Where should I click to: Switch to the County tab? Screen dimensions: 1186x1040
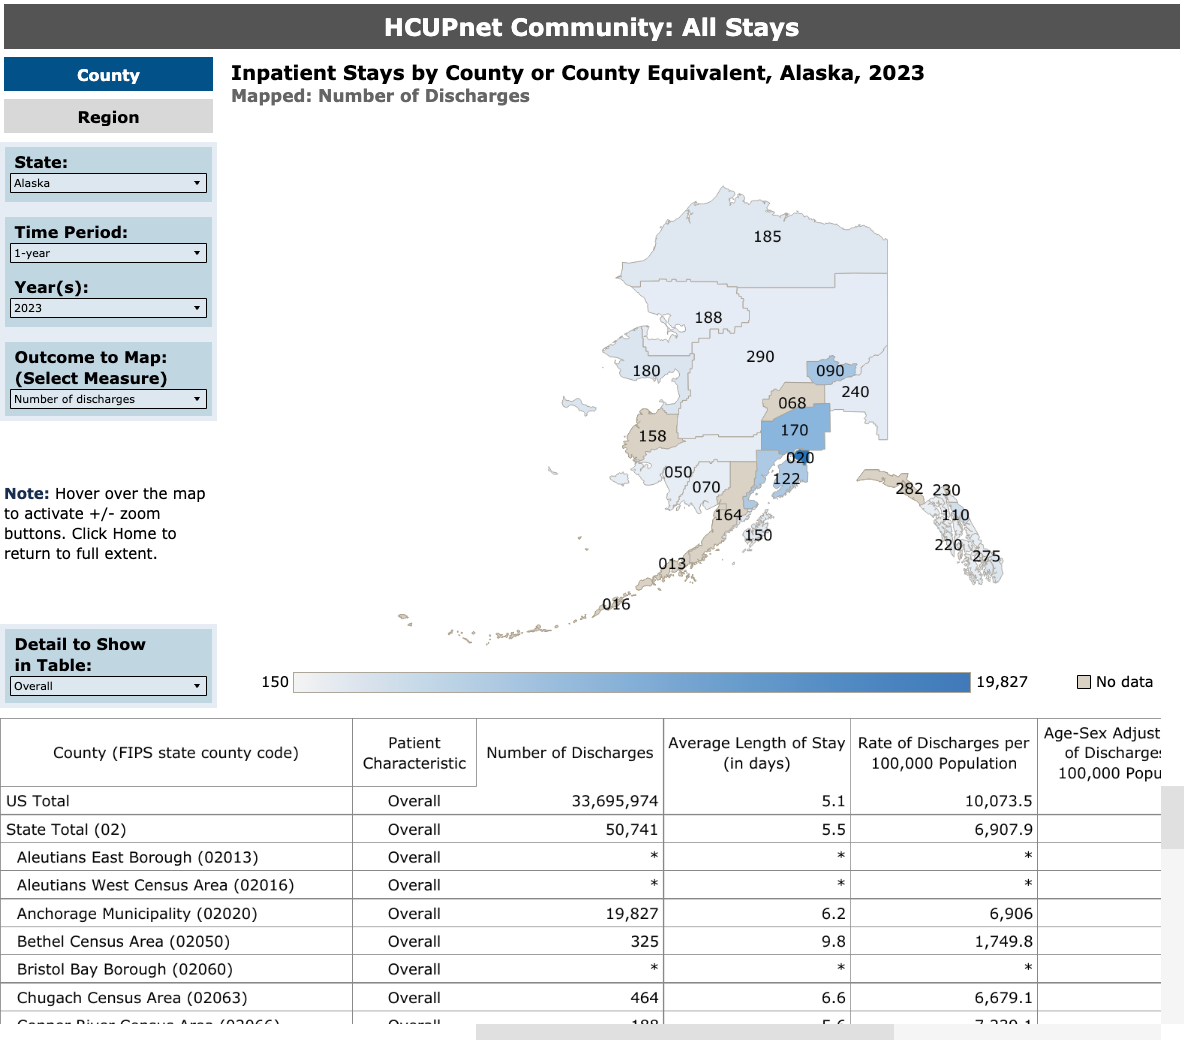tap(108, 74)
